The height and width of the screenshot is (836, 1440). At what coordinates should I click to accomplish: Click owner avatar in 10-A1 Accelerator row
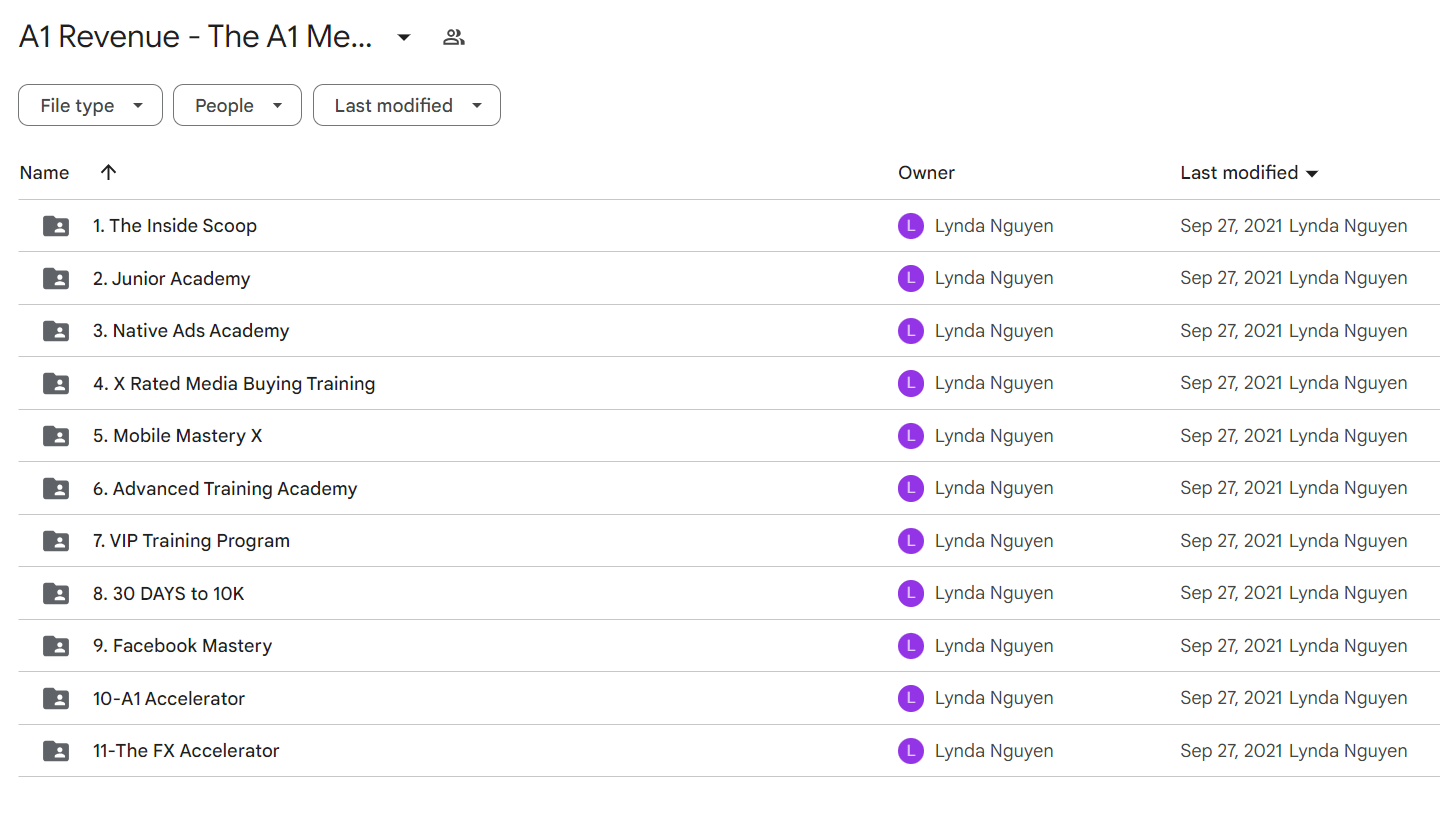(910, 698)
